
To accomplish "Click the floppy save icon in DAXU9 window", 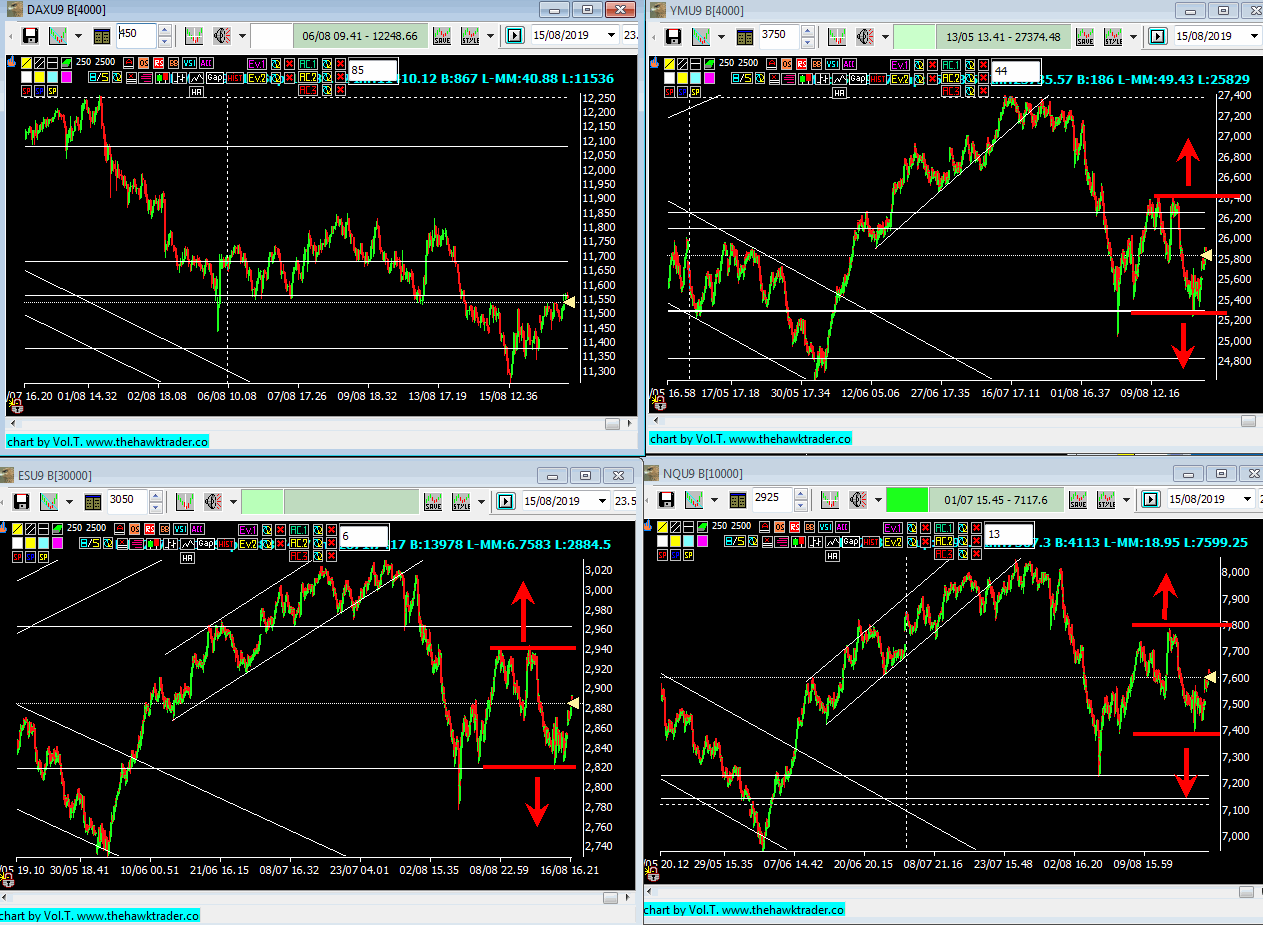I will click(x=31, y=36).
